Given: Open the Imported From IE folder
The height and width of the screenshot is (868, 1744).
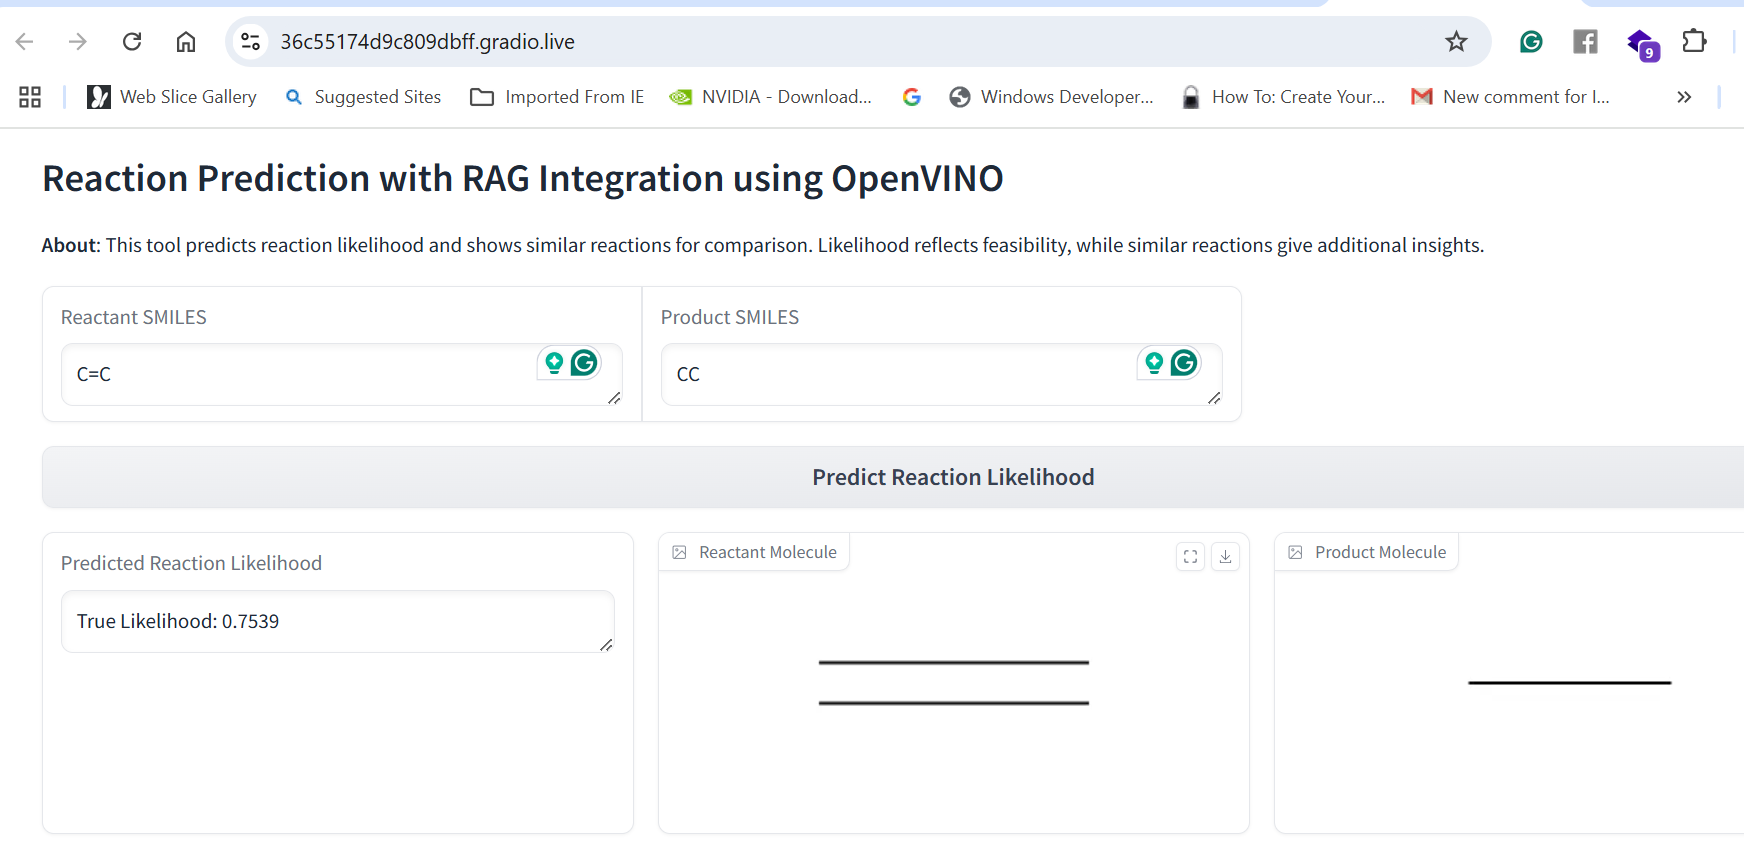Looking at the screenshot, I should point(557,97).
